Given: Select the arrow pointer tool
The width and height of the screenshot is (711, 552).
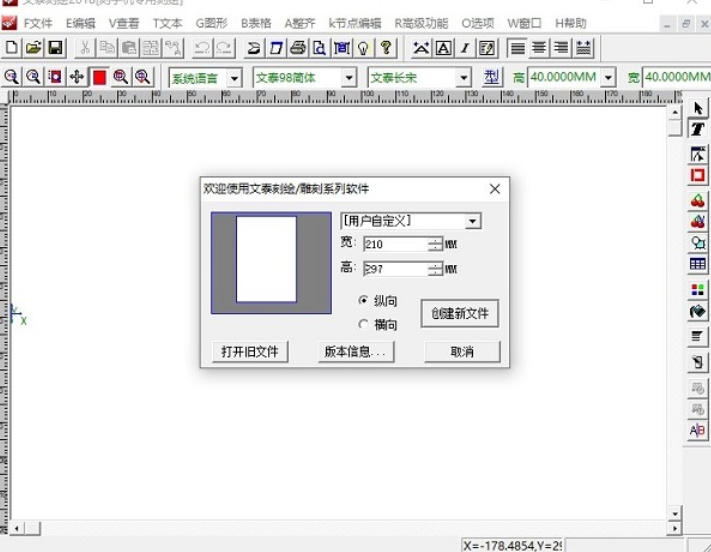Looking at the screenshot, I should click(x=698, y=108).
